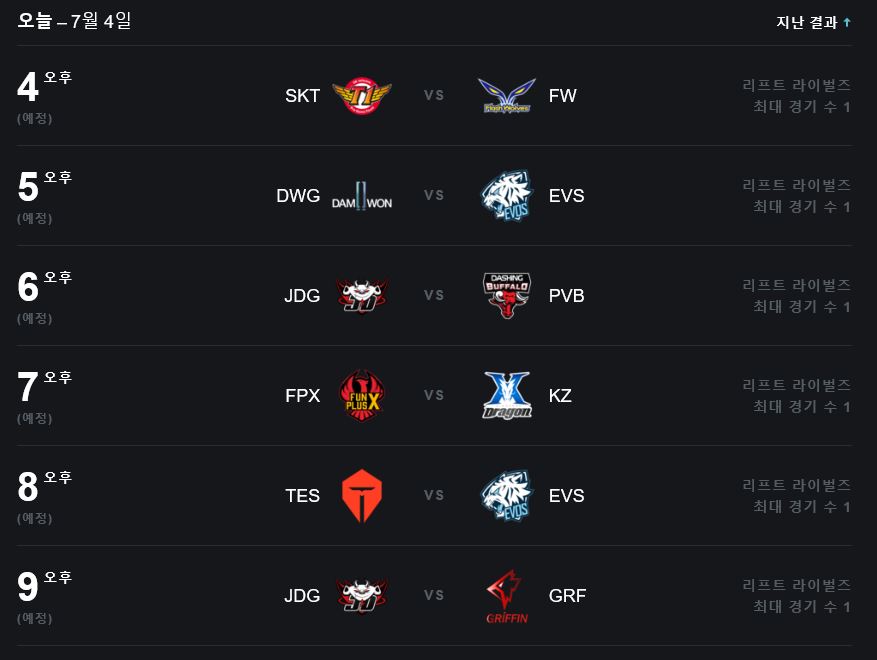Click the Top Esports team logo
The image size is (877, 660).
361,496
